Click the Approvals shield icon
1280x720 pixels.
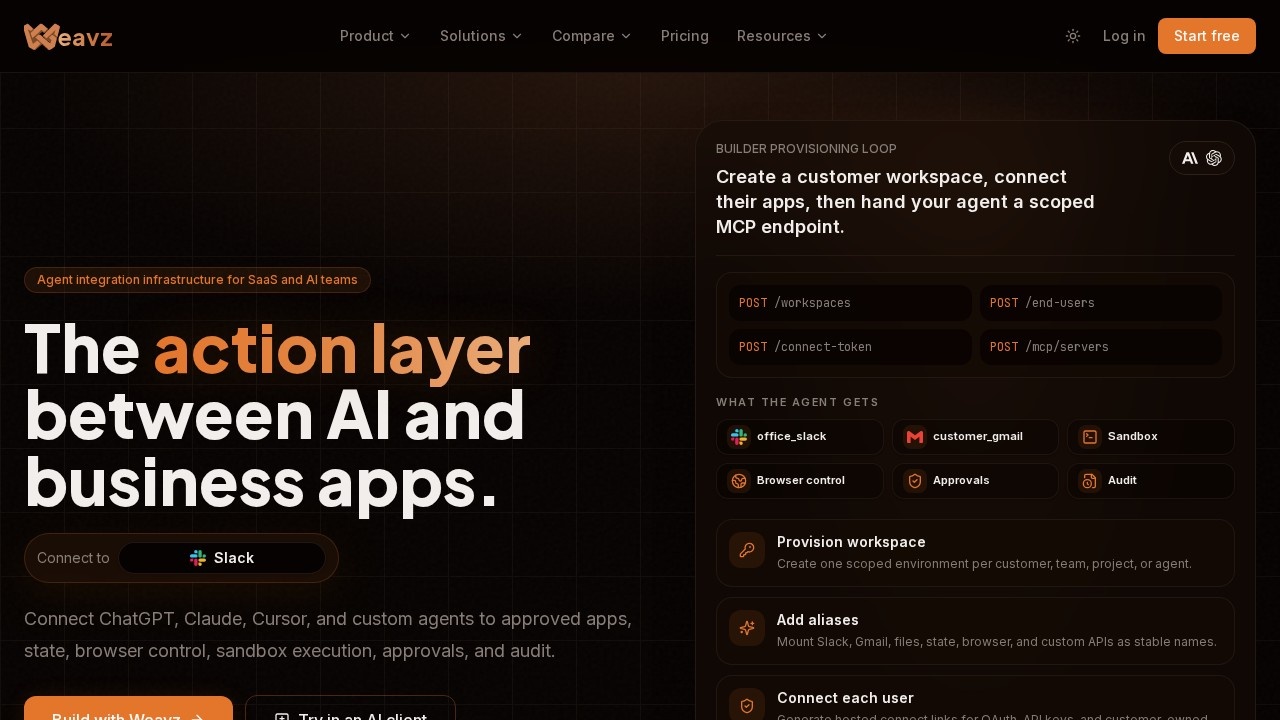915,481
